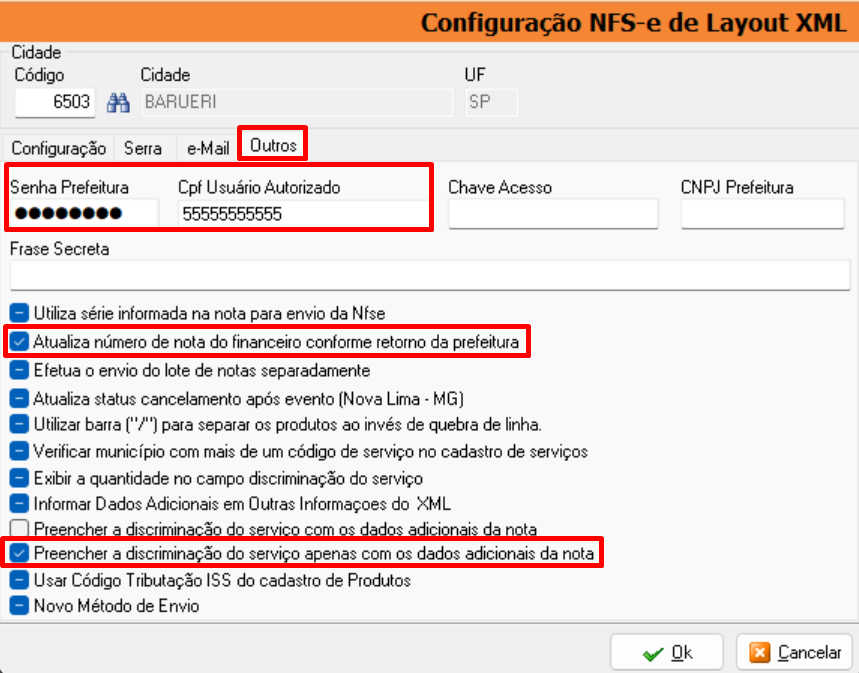Toggle Exibir a quantidade no campo discriminação
Image resolution: width=859 pixels, height=673 pixels.
click(19, 478)
